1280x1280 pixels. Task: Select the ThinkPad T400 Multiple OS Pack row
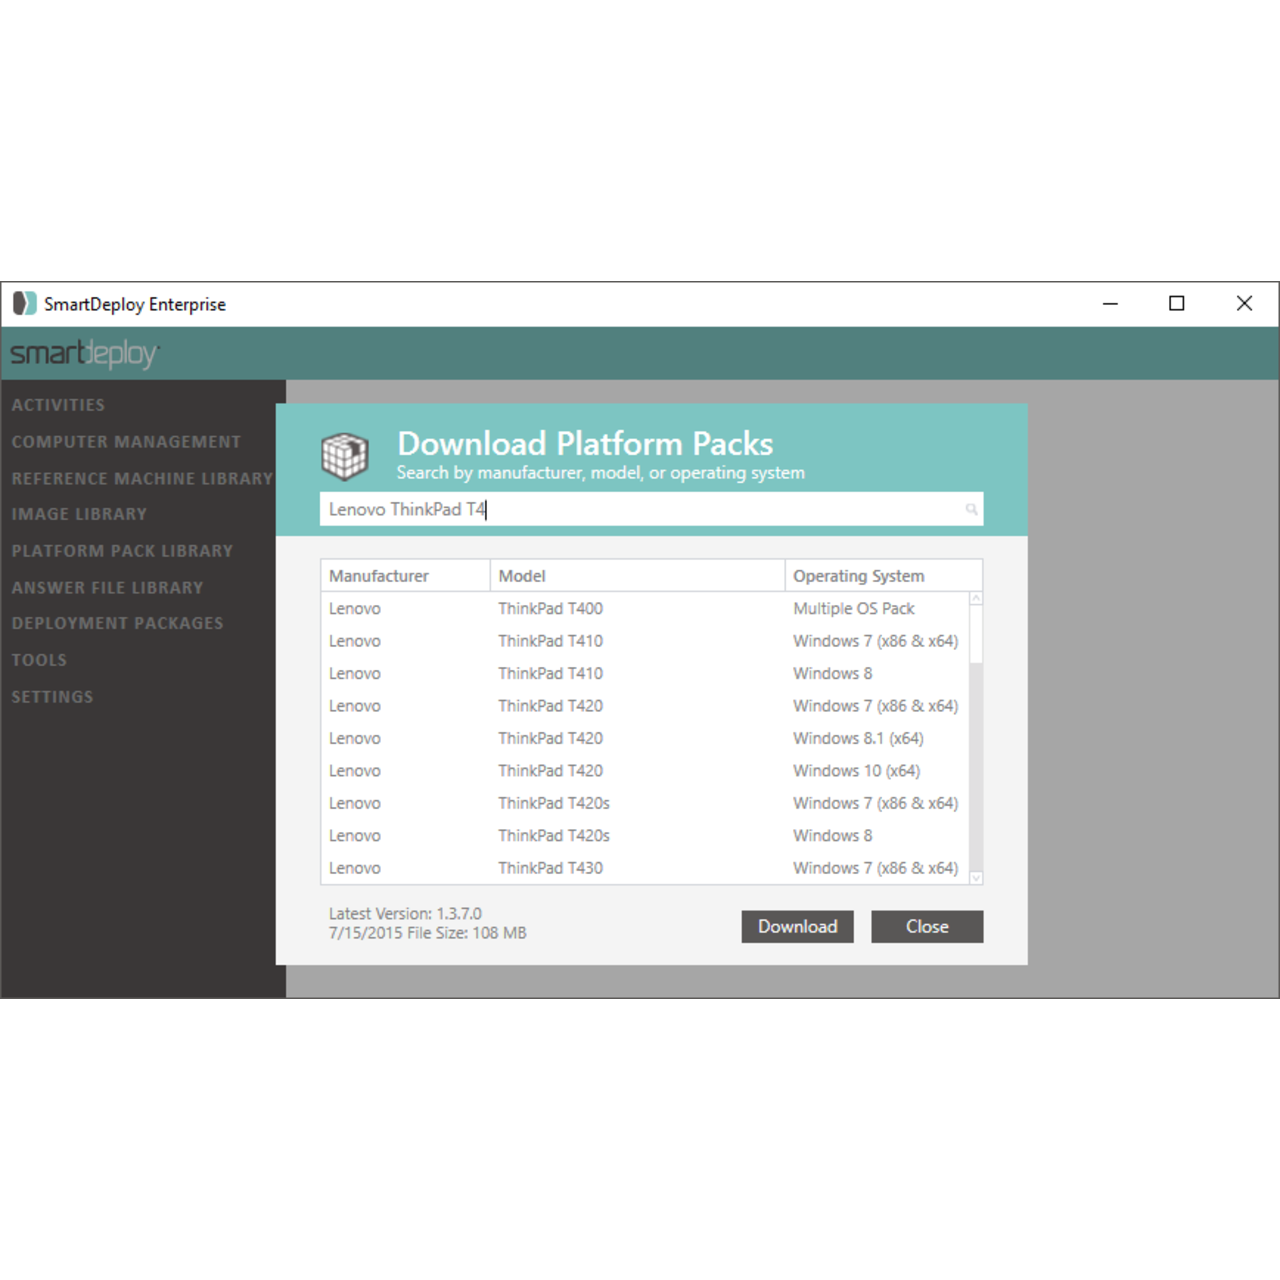point(650,608)
